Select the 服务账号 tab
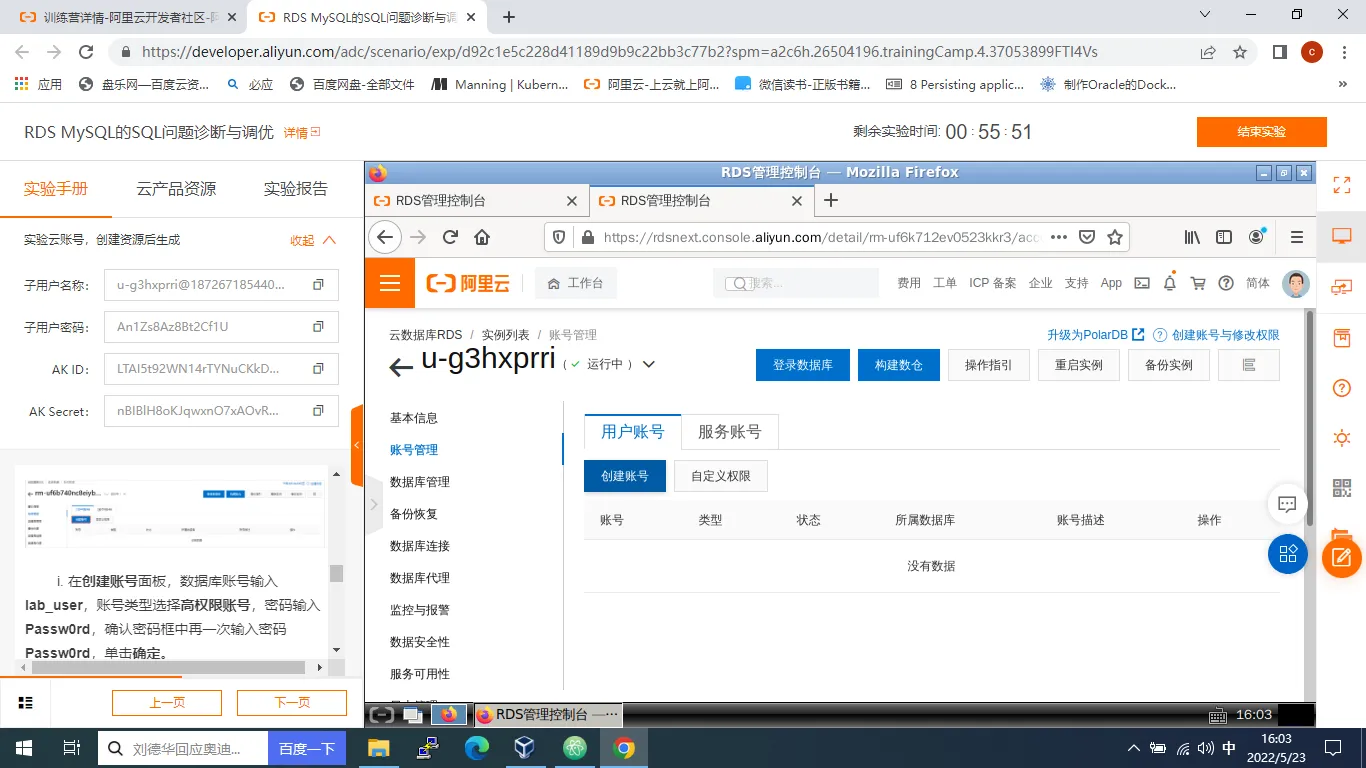 [x=729, y=431]
